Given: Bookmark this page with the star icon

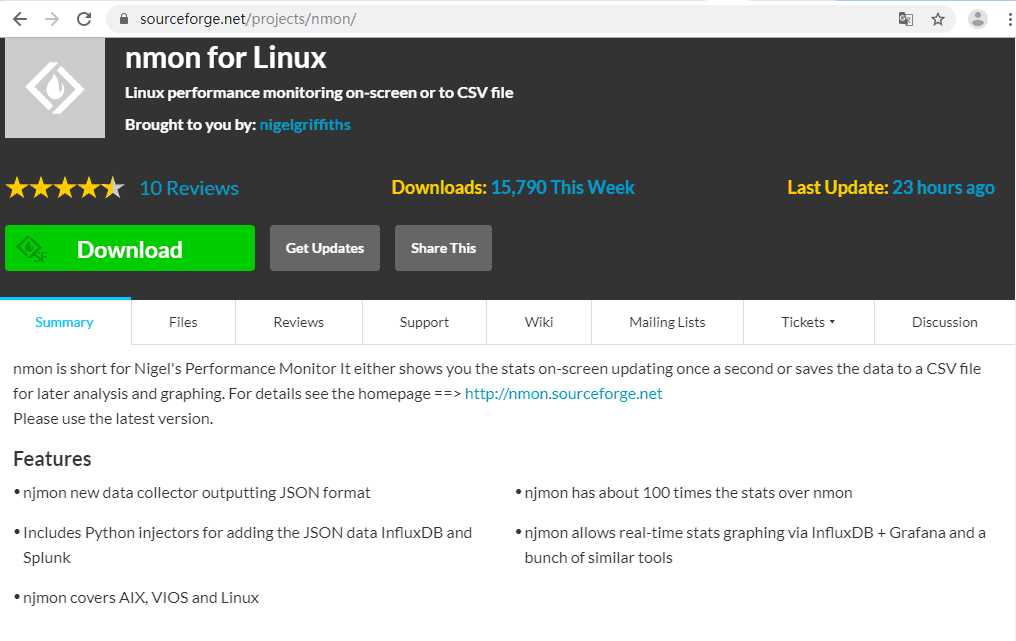Looking at the screenshot, I should pos(938,19).
